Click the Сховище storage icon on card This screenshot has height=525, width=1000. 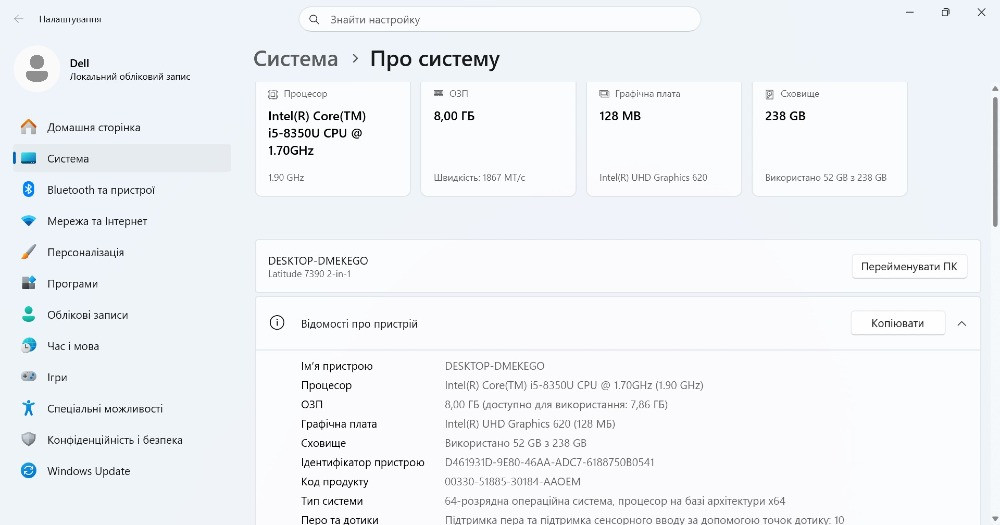[x=770, y=94]
